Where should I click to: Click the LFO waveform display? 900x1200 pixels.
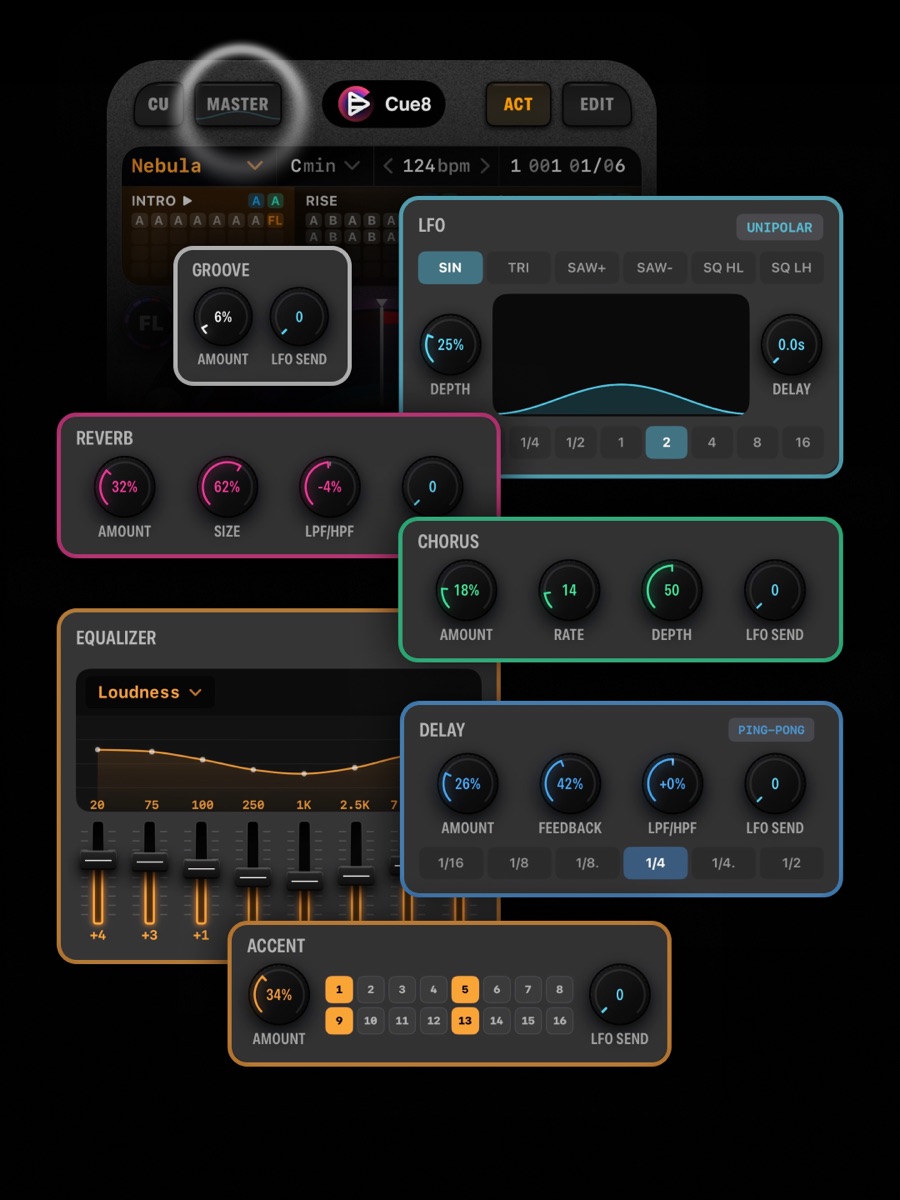[x=621, y=354]
